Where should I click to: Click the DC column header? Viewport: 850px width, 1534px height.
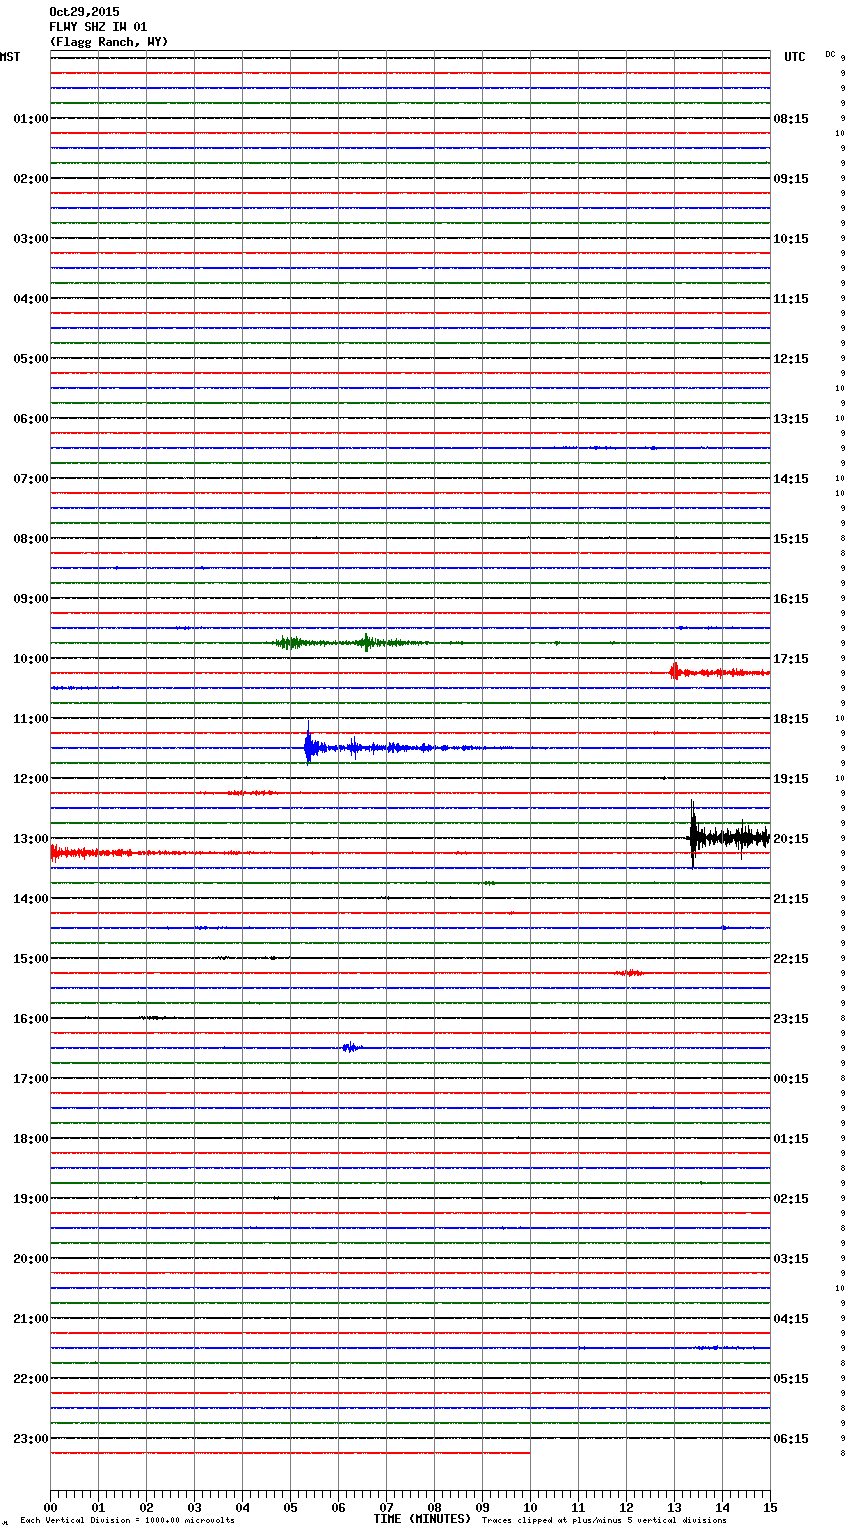(x=830, y=54)
